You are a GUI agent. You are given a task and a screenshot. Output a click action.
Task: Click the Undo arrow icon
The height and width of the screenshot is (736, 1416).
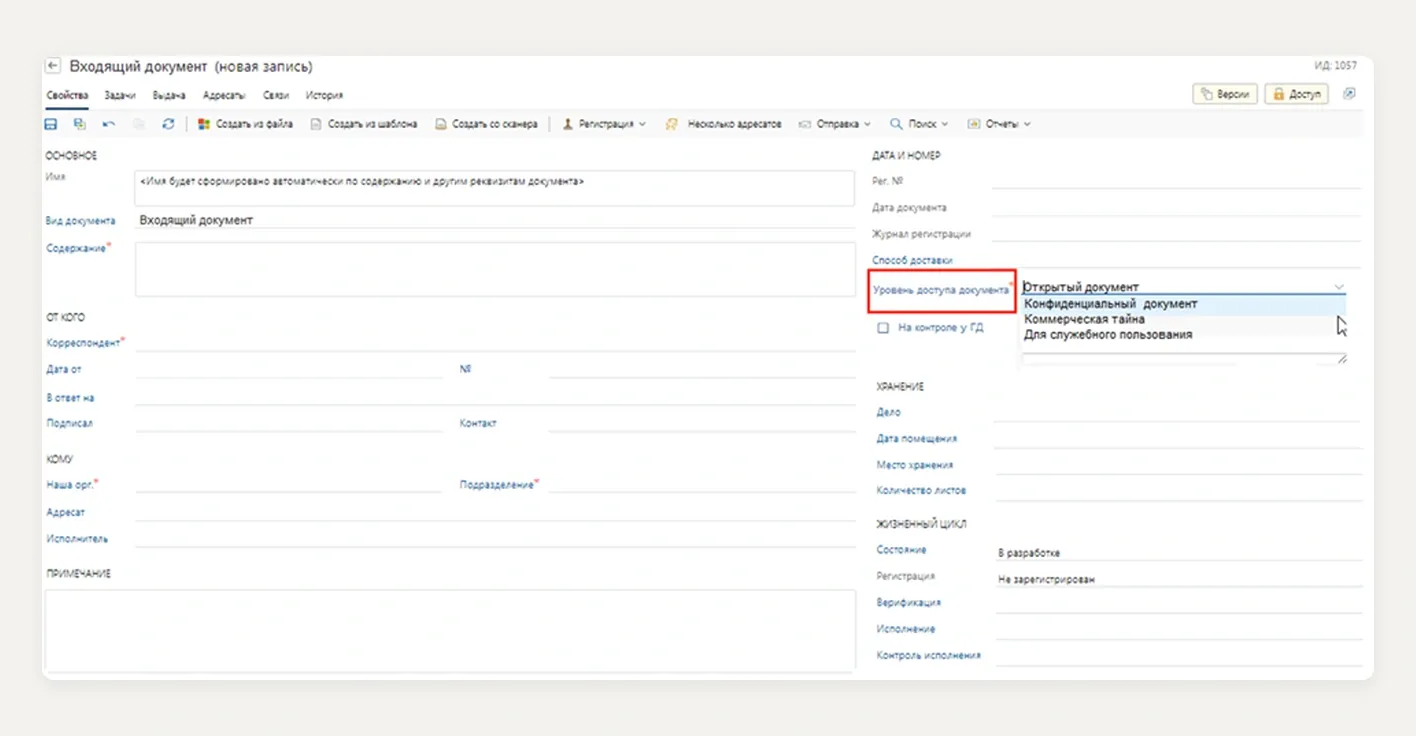[x=108, y=124]
